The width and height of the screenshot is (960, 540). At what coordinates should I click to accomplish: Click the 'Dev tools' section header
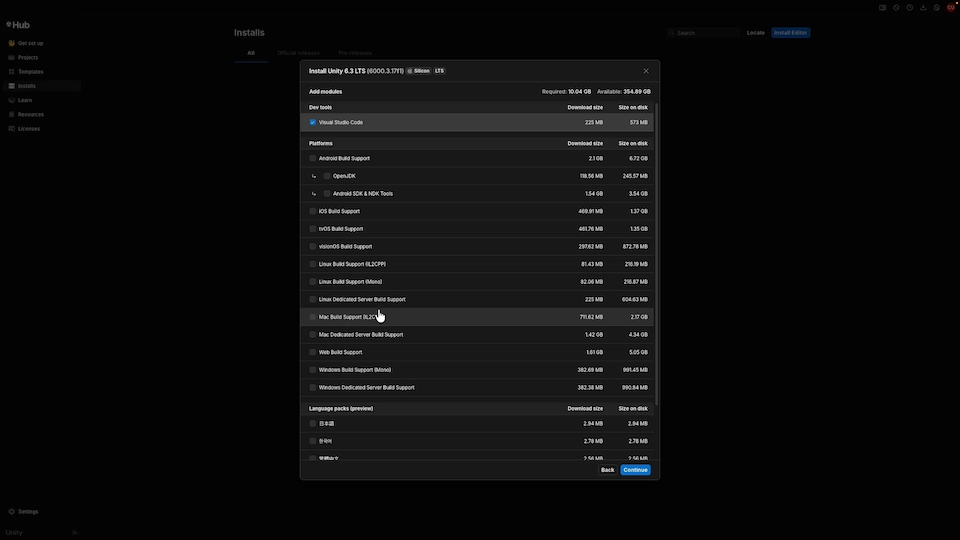321,108
